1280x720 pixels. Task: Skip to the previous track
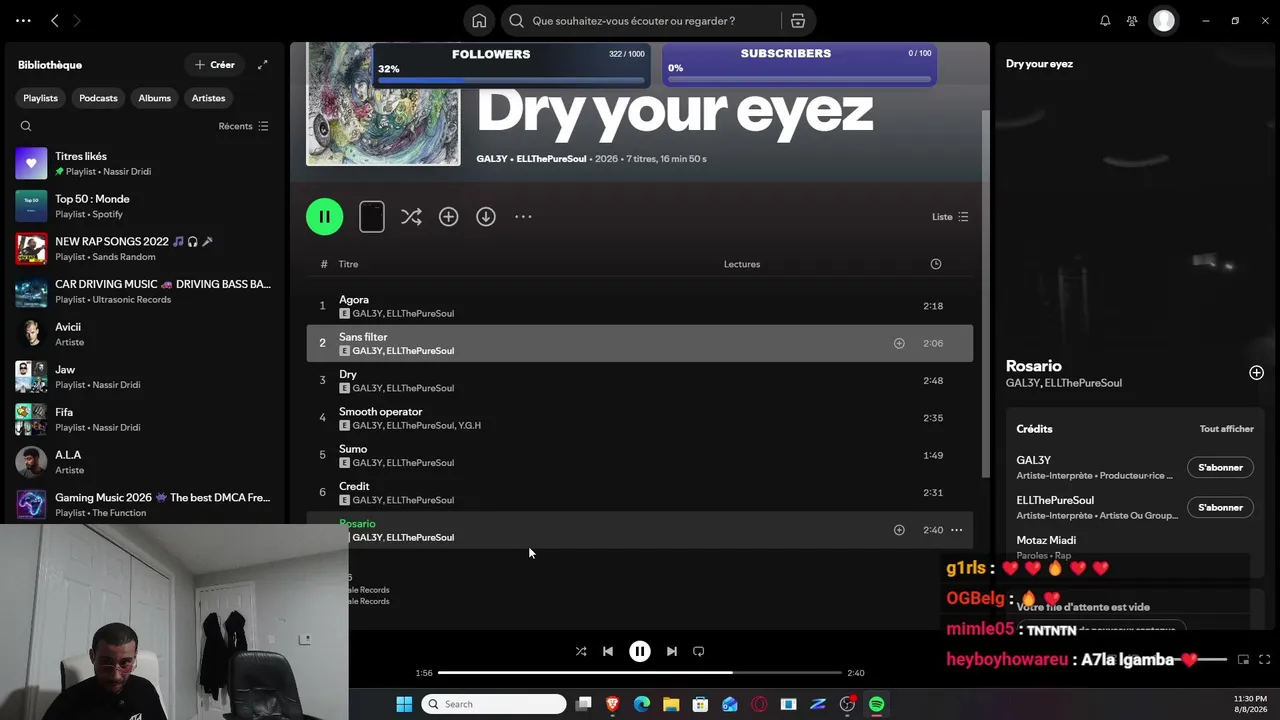[x=608, y=651]
